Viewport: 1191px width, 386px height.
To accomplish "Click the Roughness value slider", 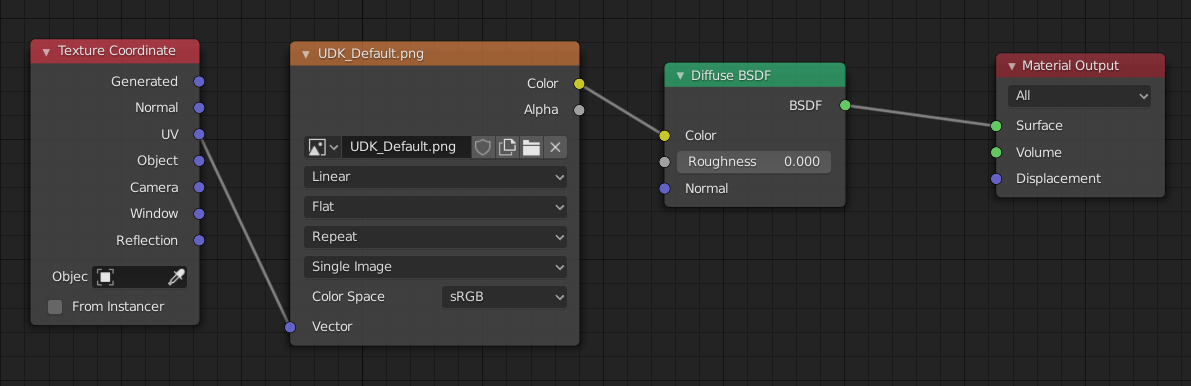I will 754,162.
